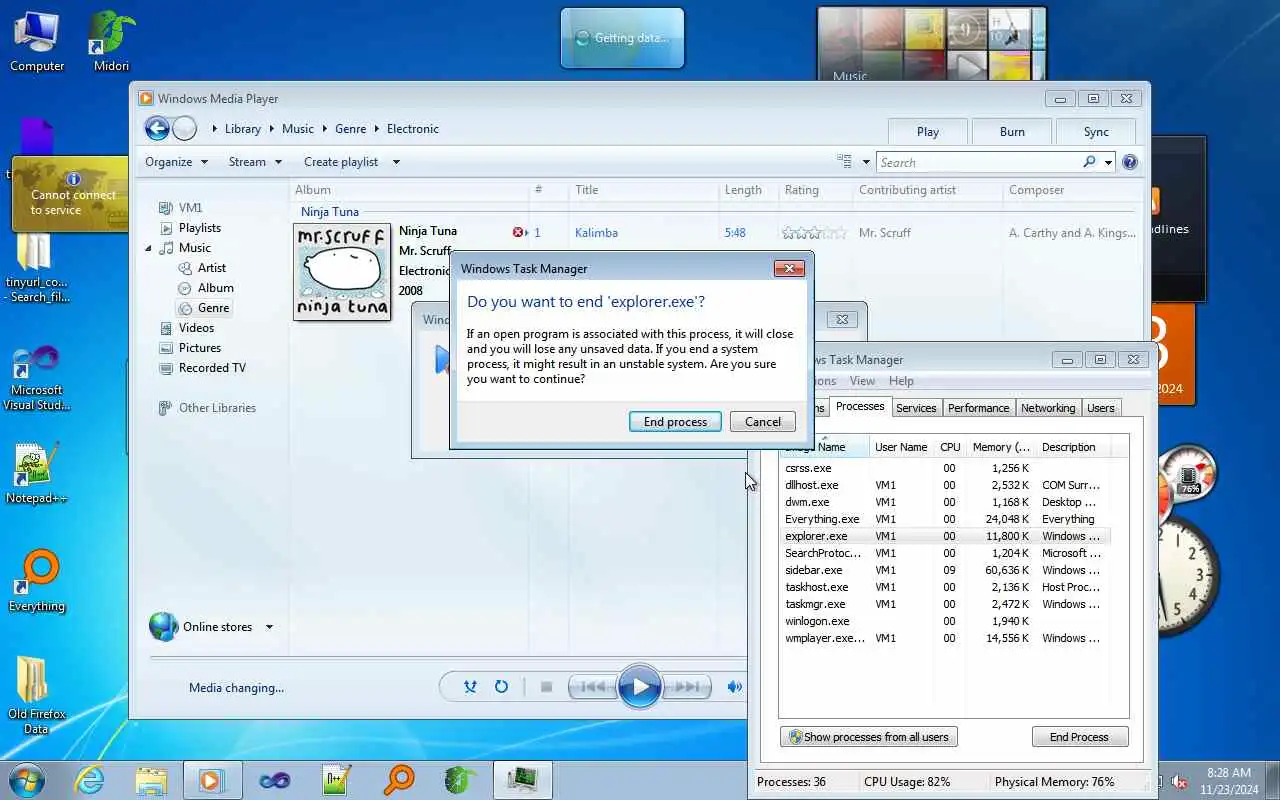Image resolution: width=1280 pixels, height=800 pixels.
Task: Open the view options icon beside search
Action: click(844, 161)
